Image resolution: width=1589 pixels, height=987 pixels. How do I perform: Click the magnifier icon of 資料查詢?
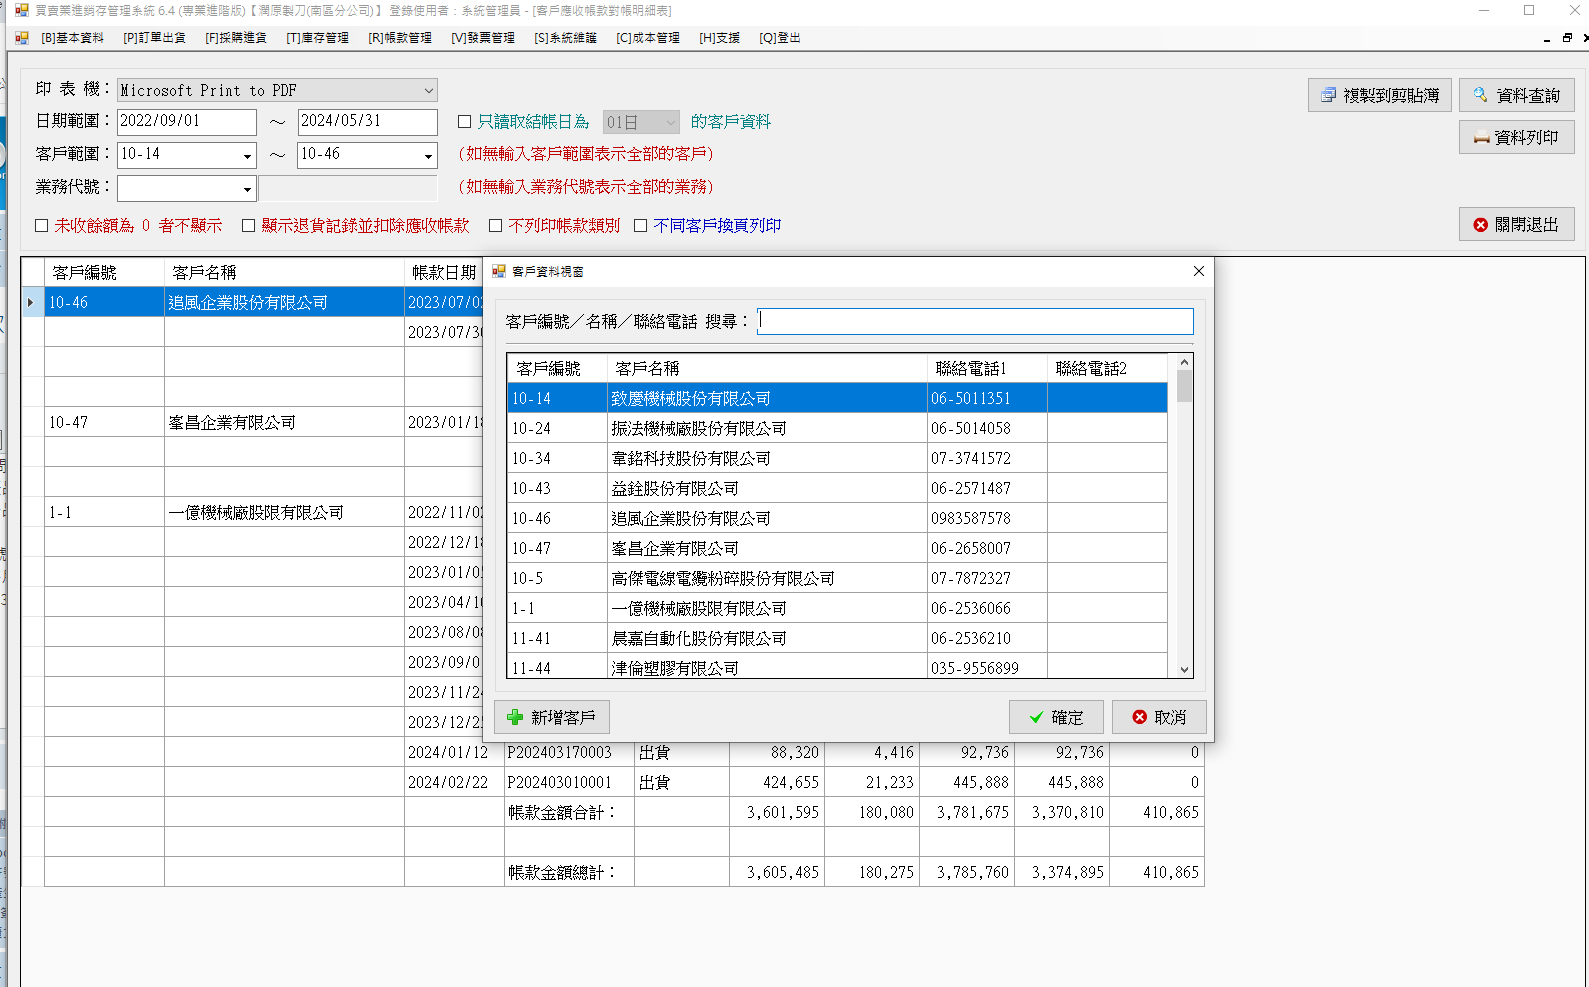[x=1480, y=95]
